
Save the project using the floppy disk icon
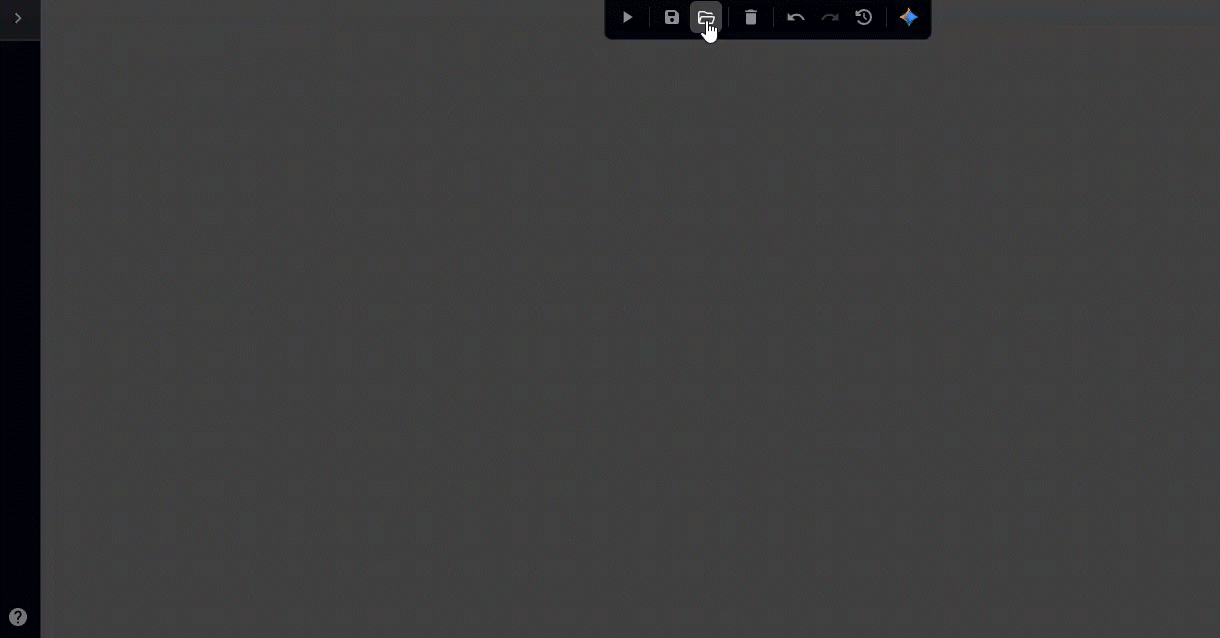pos(672,17)
